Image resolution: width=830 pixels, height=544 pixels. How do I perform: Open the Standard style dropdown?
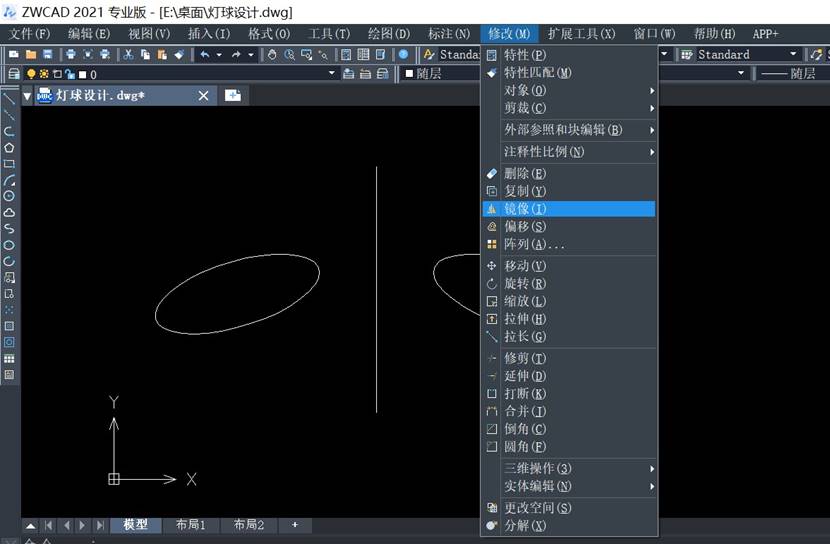793,54
